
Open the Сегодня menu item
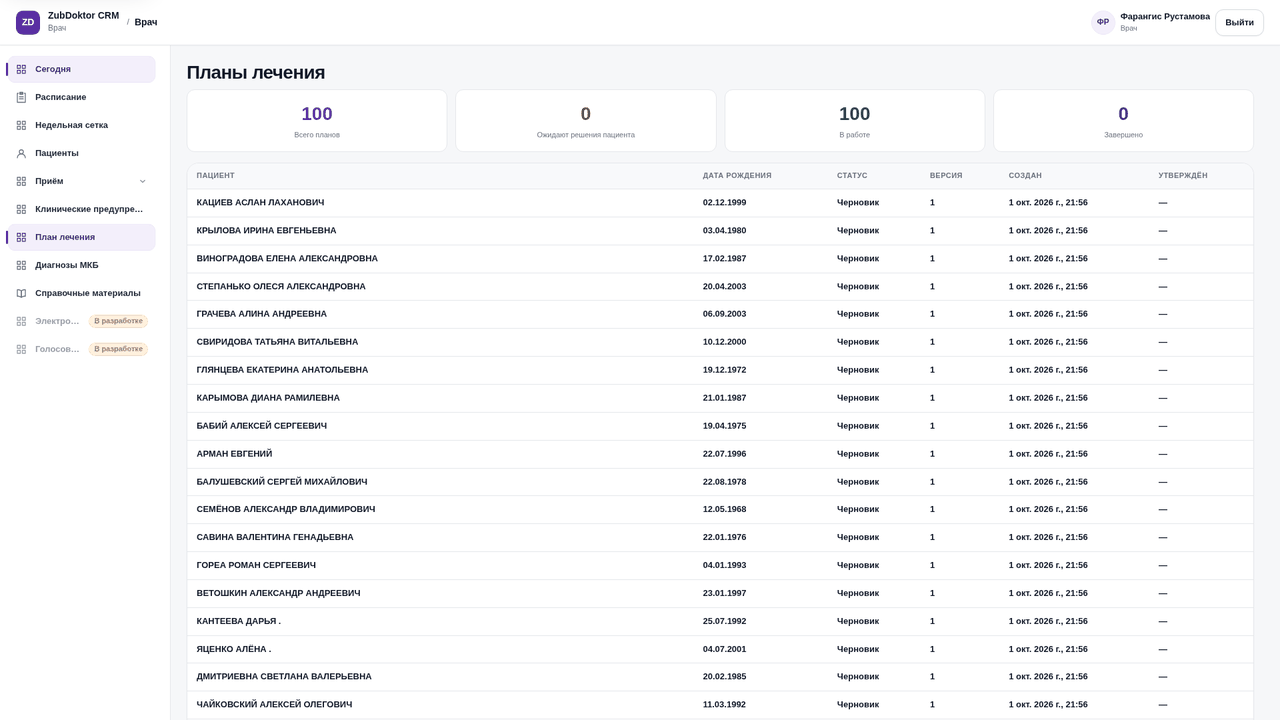[x=81, y=69]
